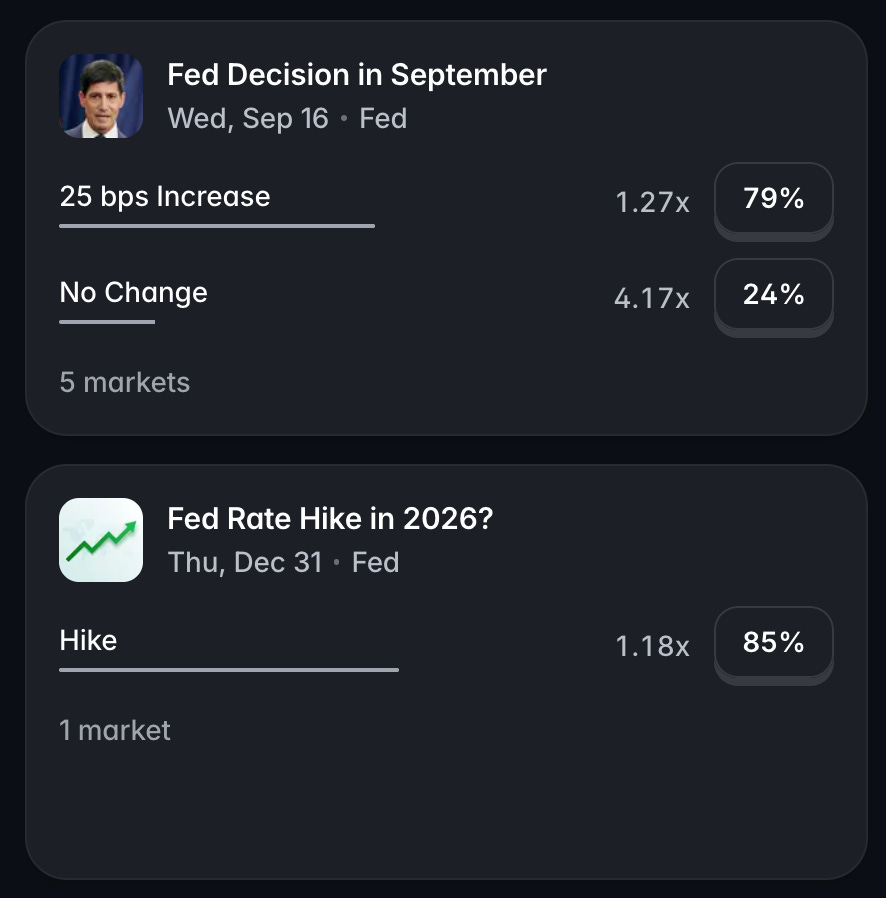
Task: Choose the No Change outcome
Action: pos(133,293)
